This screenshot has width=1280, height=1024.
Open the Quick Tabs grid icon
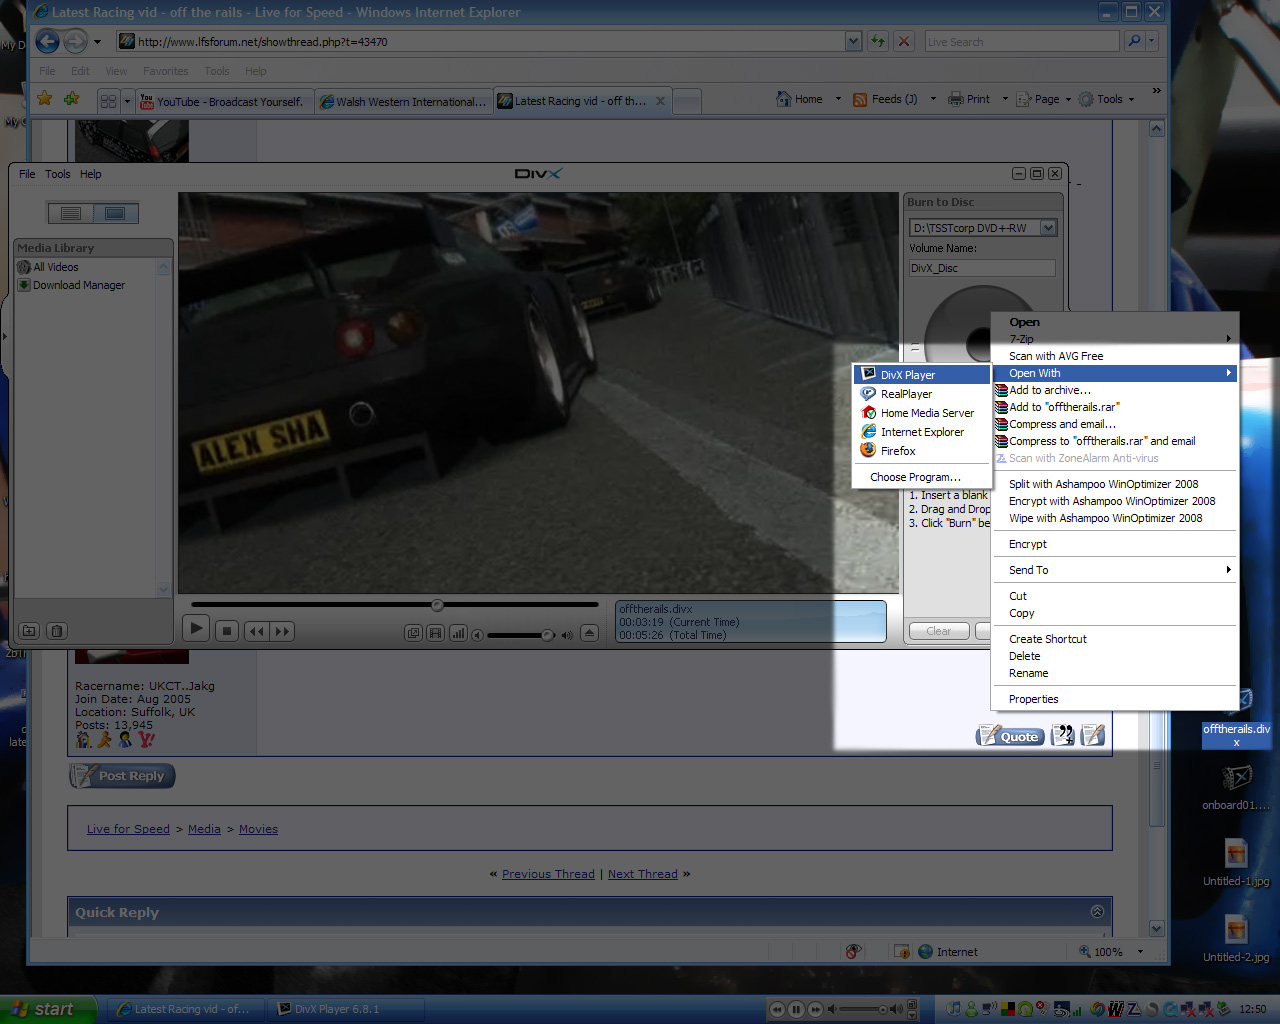109,101
